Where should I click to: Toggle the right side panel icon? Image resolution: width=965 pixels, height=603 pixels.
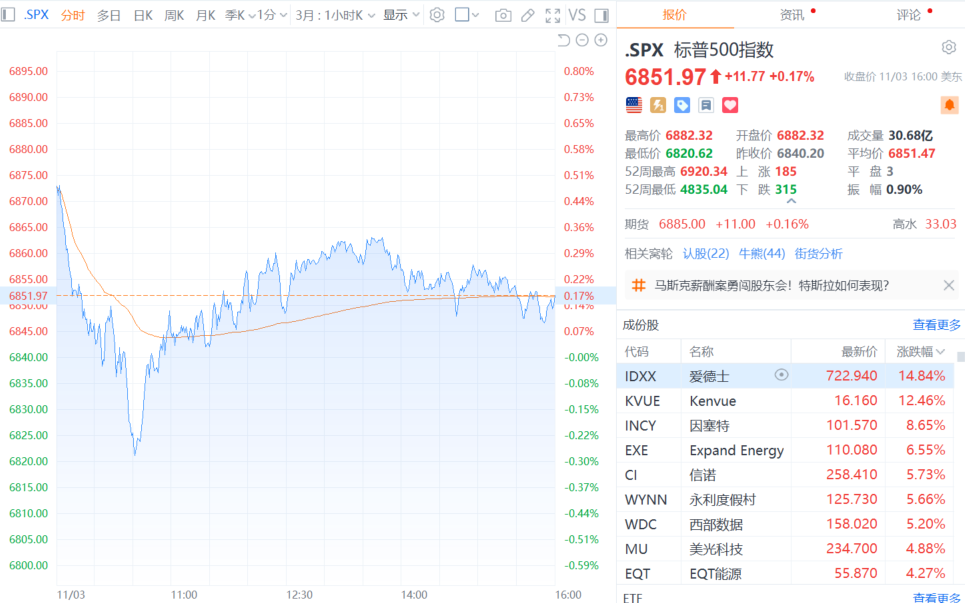pos(602,15)
